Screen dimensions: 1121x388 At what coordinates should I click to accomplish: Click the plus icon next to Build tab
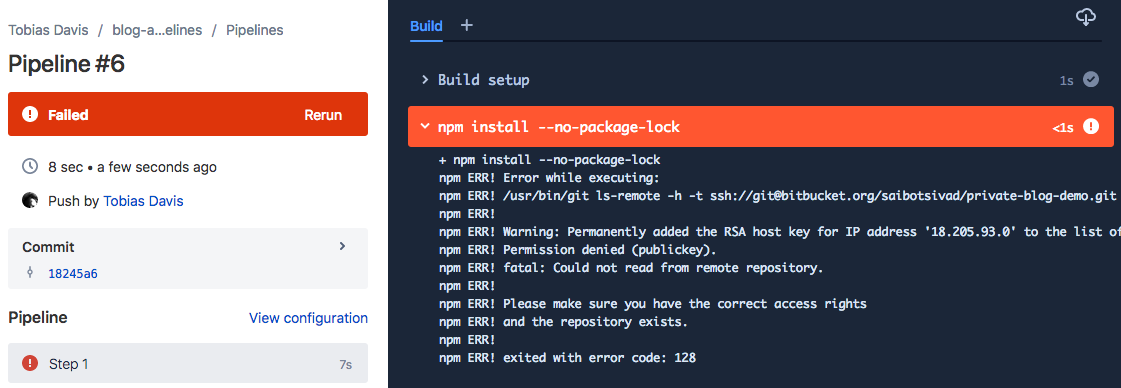pos(466,26)
